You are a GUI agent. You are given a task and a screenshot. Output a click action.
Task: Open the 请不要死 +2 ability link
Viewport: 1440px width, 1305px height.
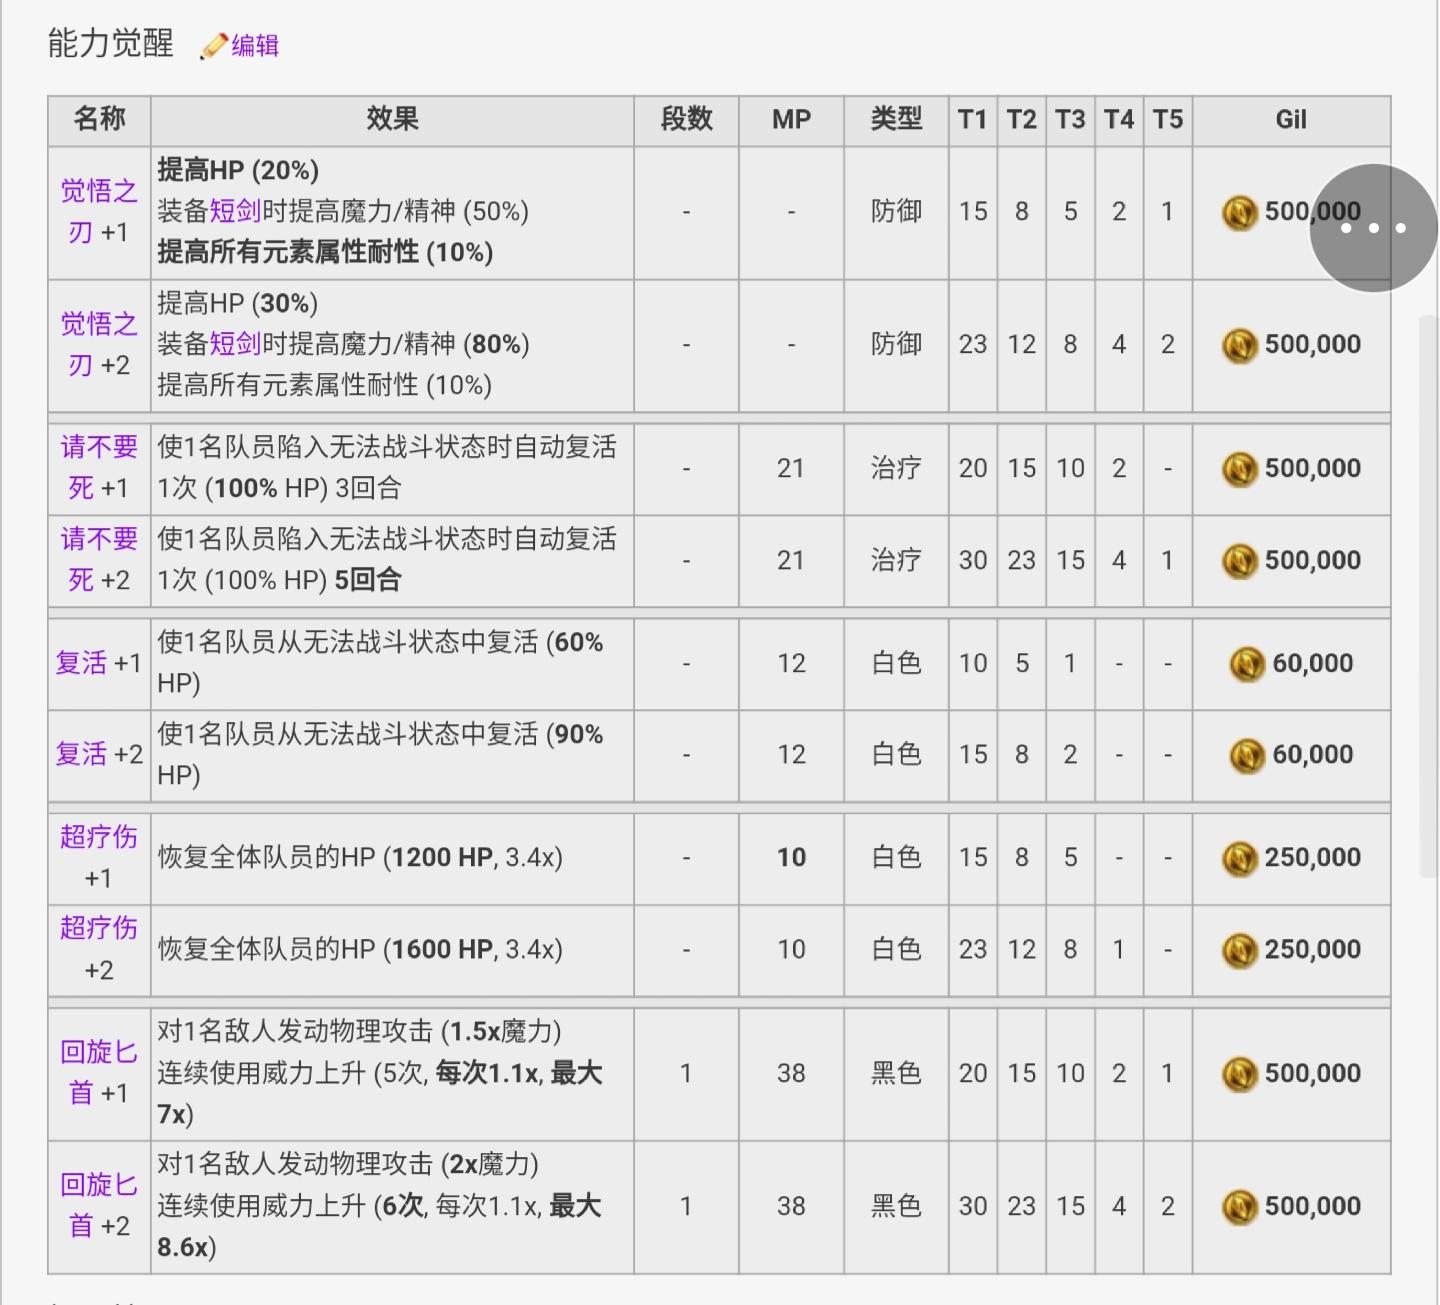coord(99,559)
